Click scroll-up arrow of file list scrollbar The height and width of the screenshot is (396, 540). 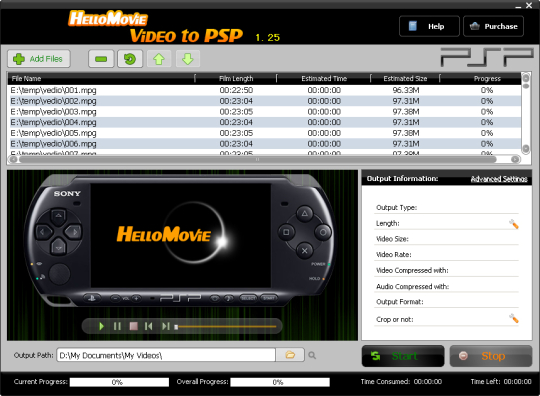[x=526, y=78]
